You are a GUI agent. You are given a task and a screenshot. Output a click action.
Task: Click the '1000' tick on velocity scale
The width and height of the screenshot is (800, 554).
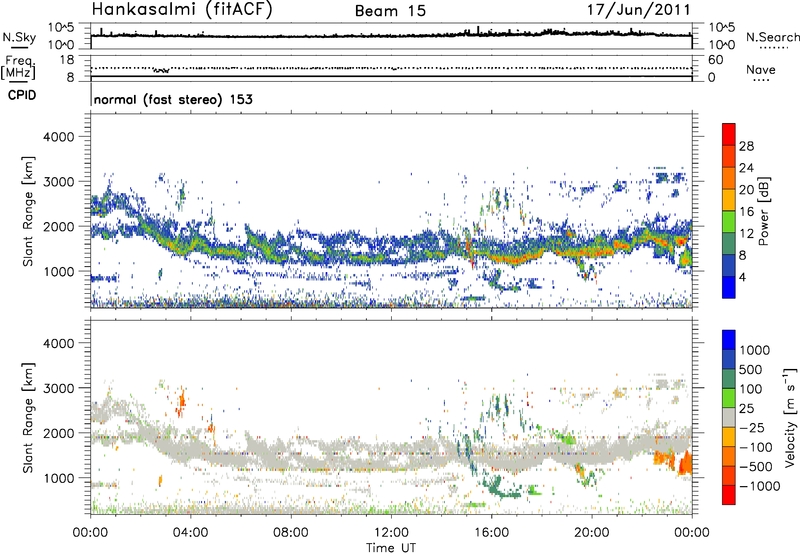755,350
